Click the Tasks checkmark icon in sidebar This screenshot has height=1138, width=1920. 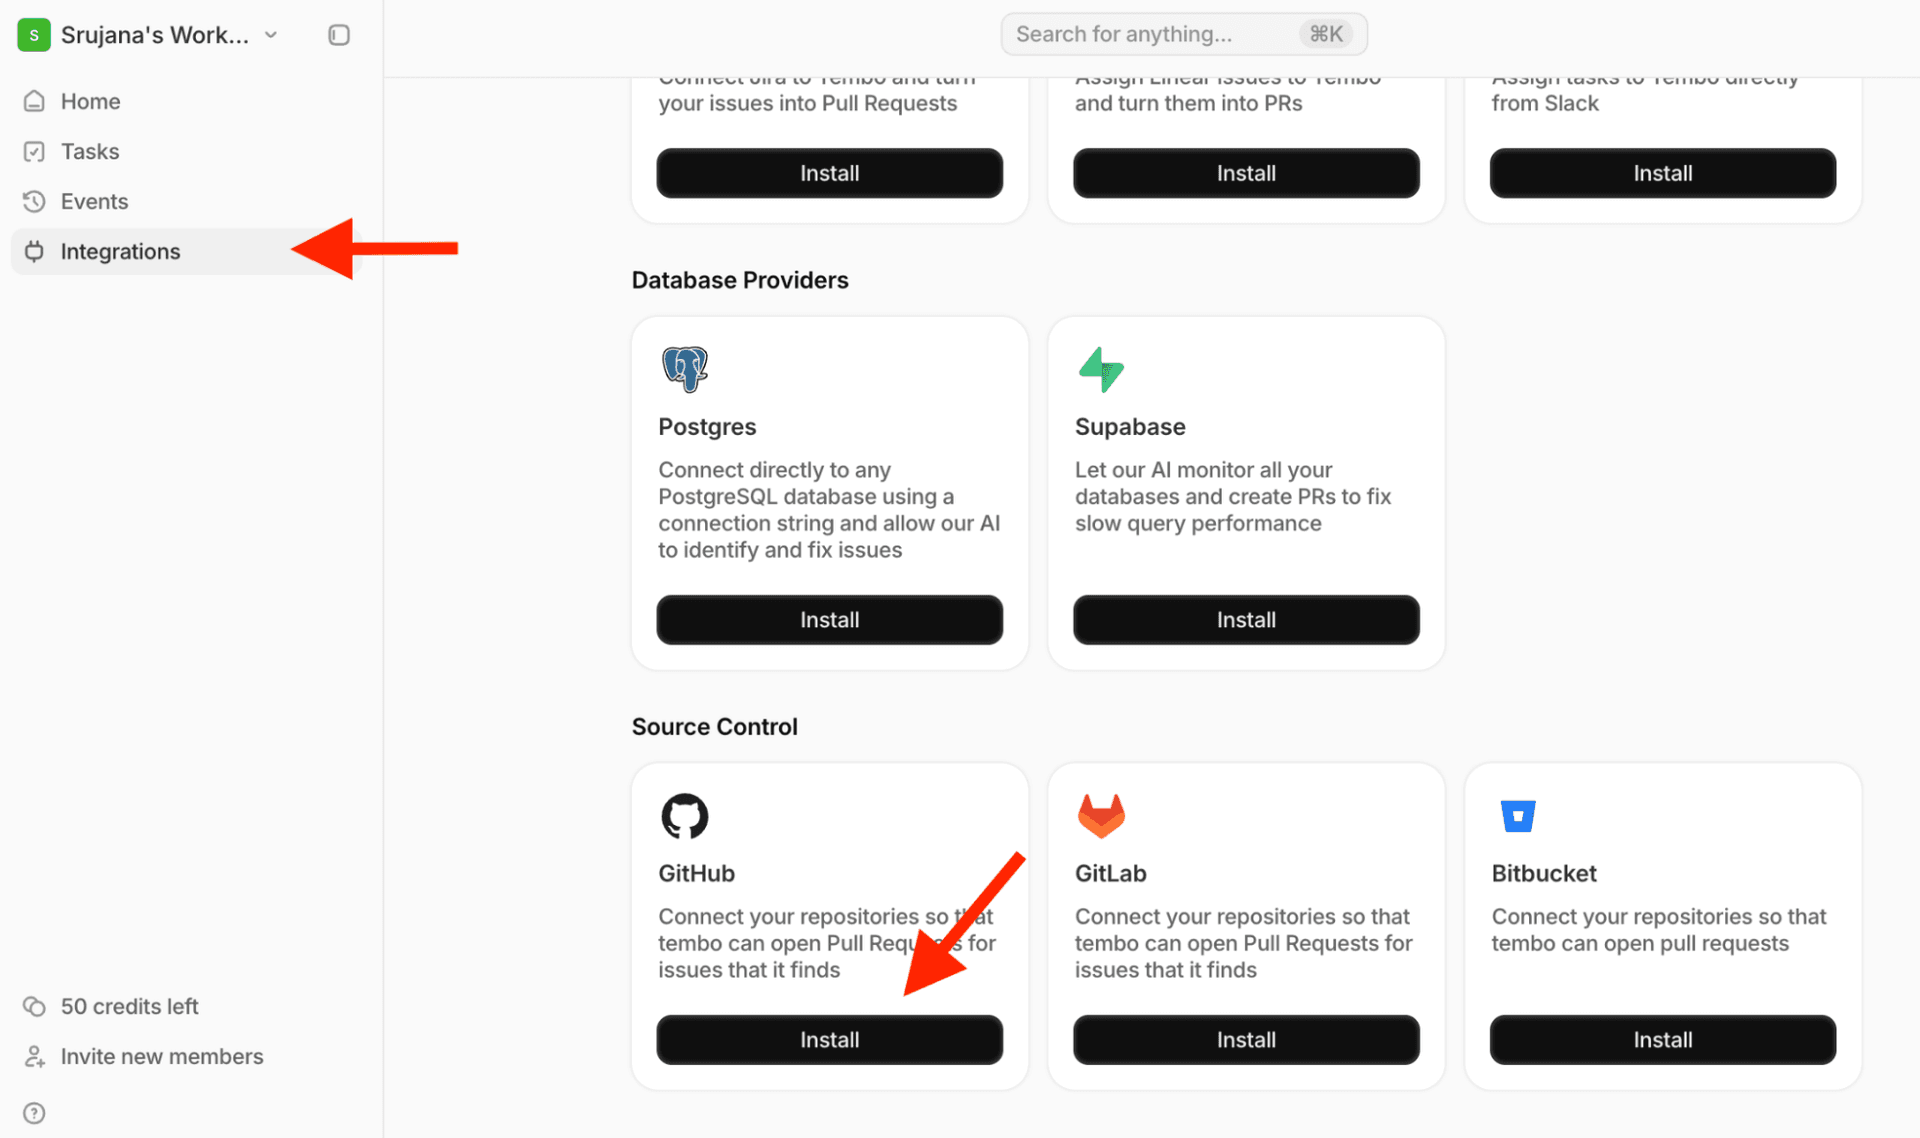(x=35, y=151)
